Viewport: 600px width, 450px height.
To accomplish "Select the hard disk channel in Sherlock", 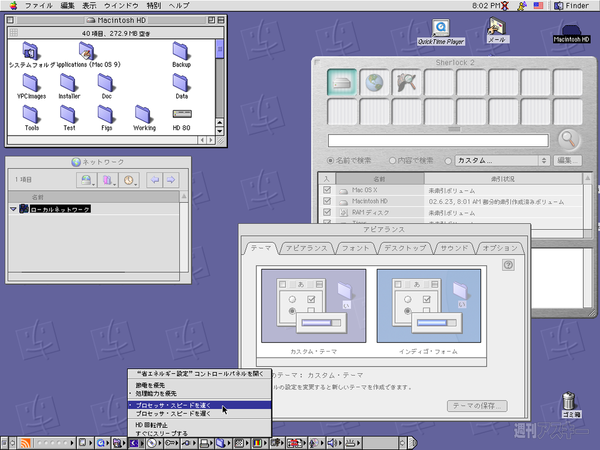I will point(343,84).
